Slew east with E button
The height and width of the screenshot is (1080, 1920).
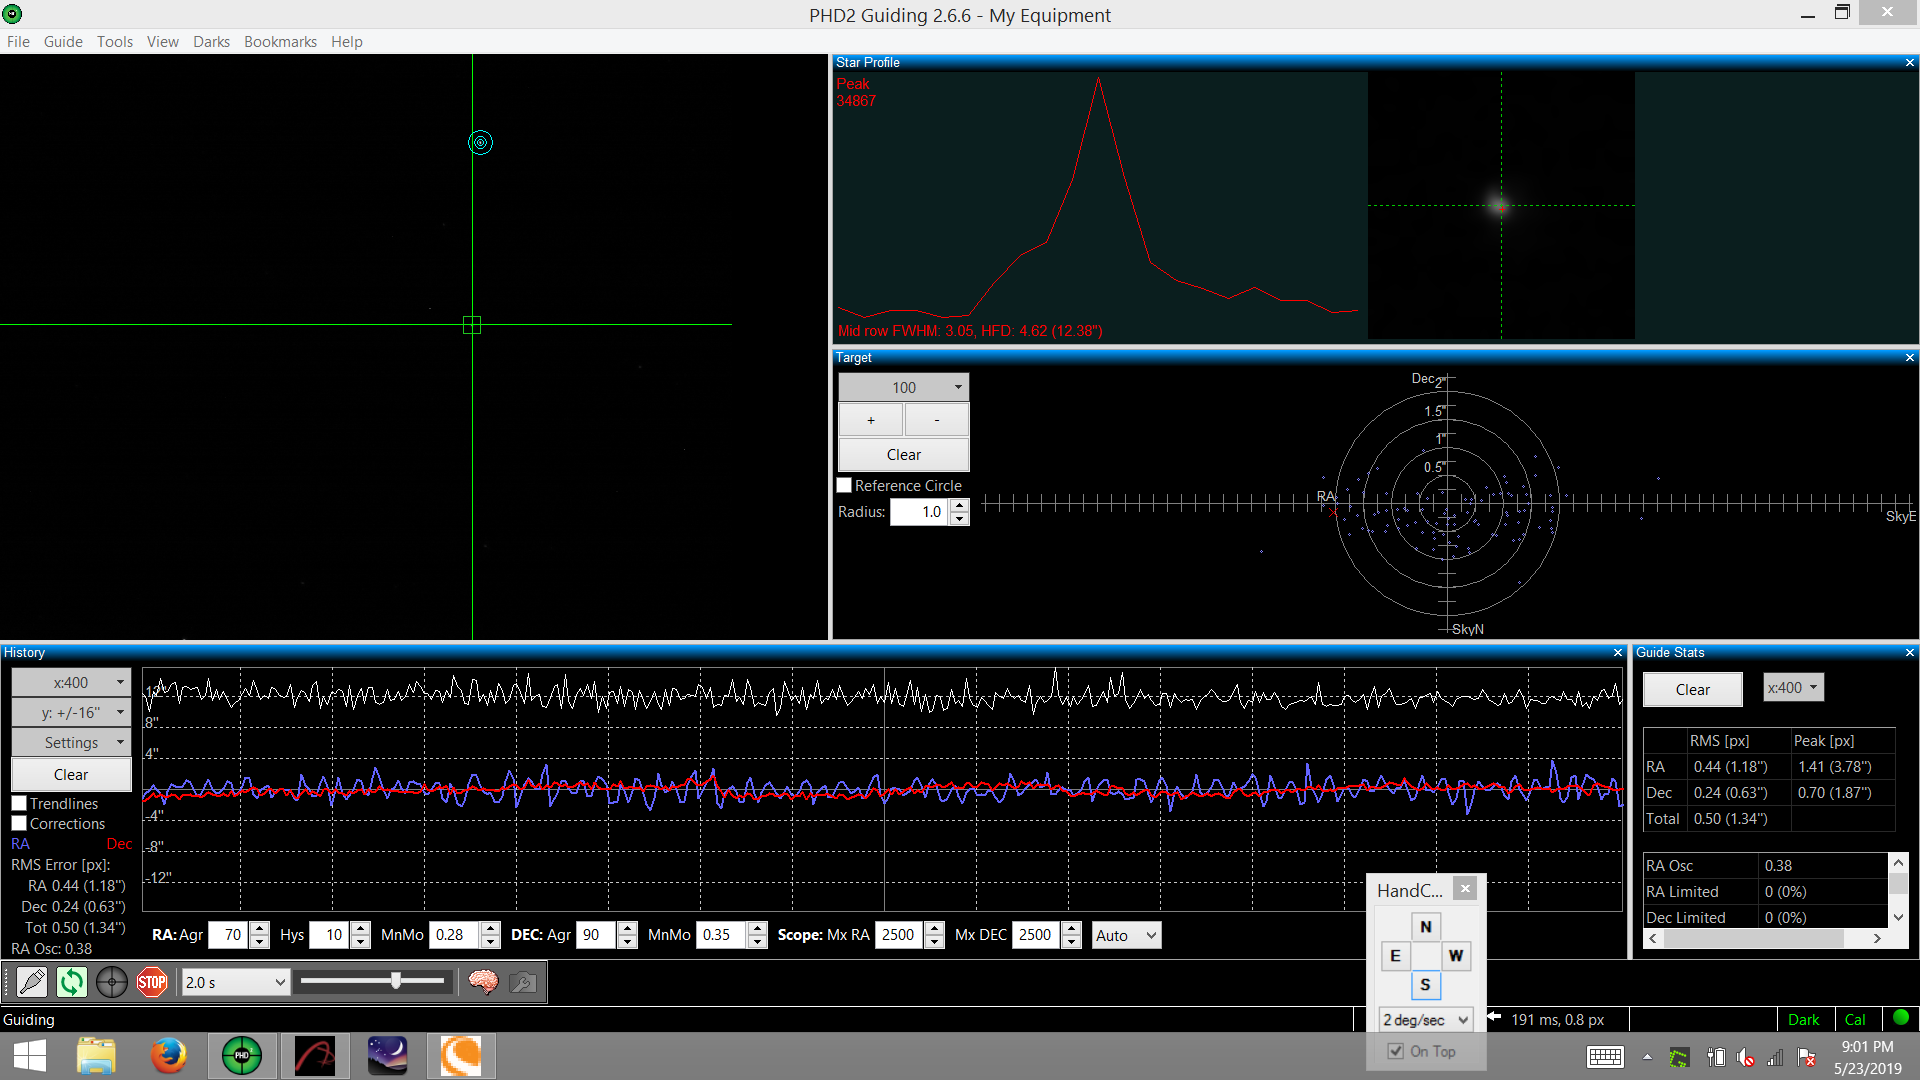(1395, 955)
